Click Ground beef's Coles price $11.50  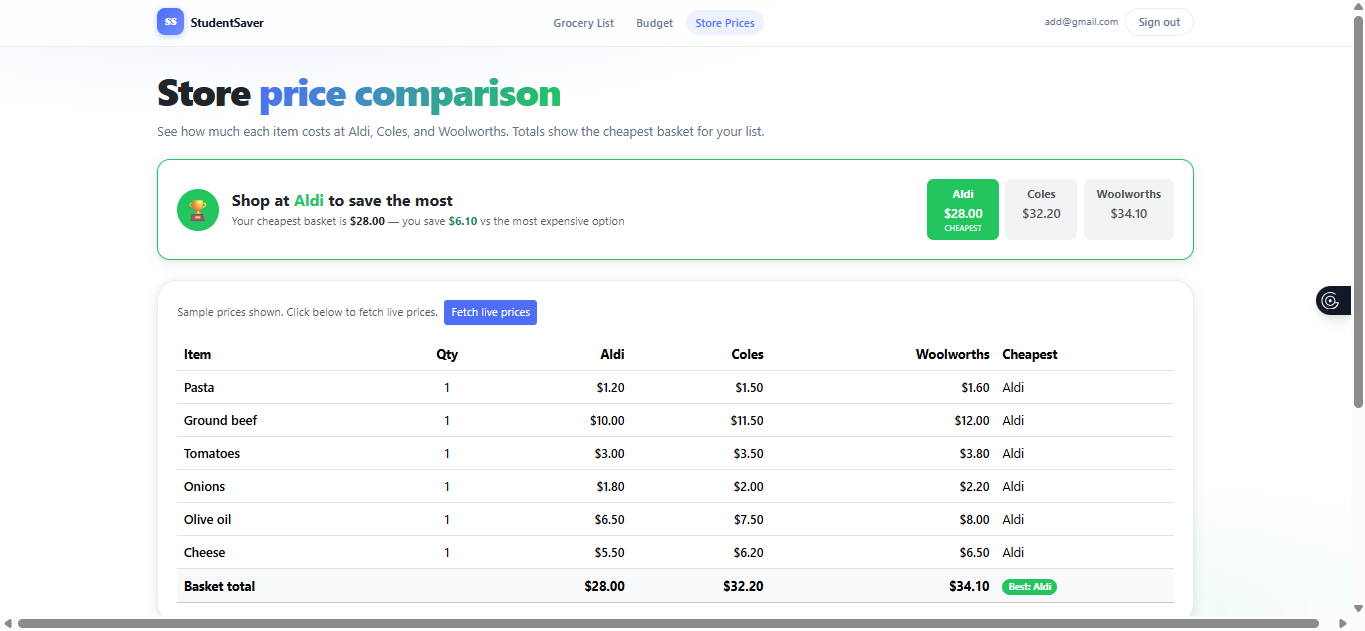tap(747, 421)
